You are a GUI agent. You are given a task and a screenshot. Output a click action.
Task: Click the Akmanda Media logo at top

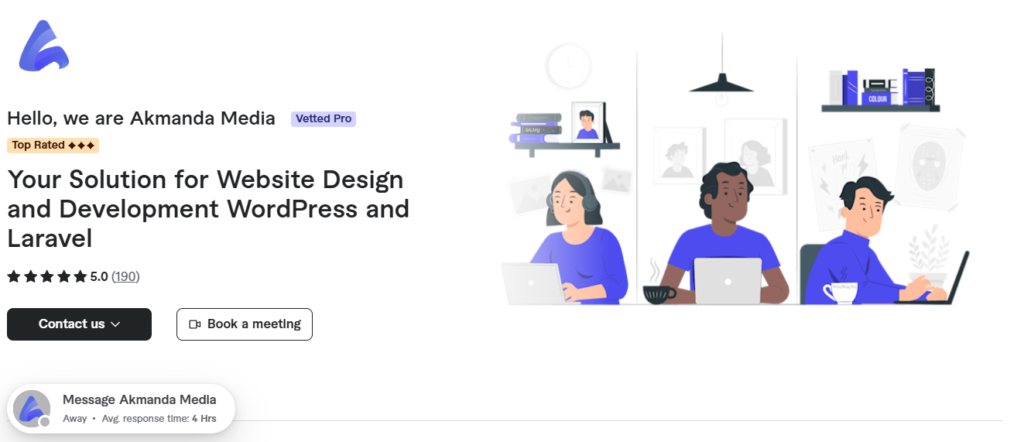click(44, 45)
